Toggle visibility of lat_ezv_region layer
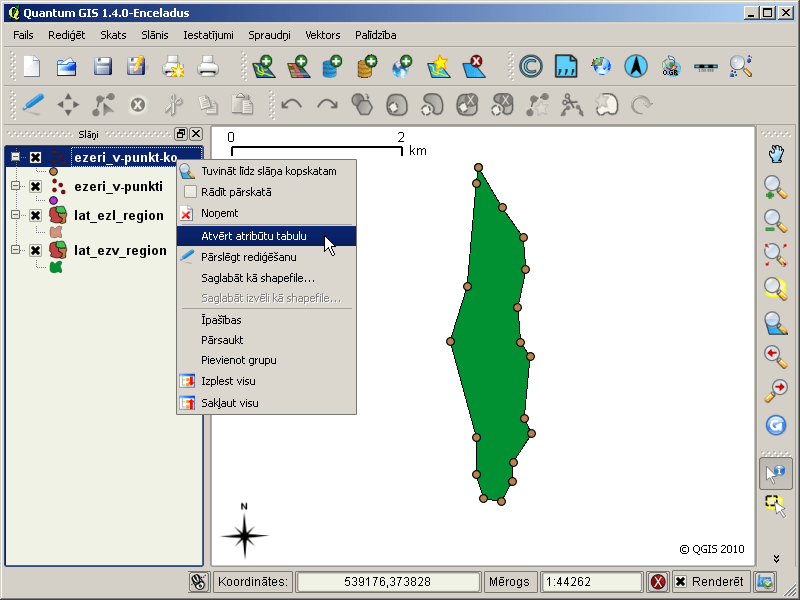This screenshot has width=800, height=600. [x=35, y=251]
